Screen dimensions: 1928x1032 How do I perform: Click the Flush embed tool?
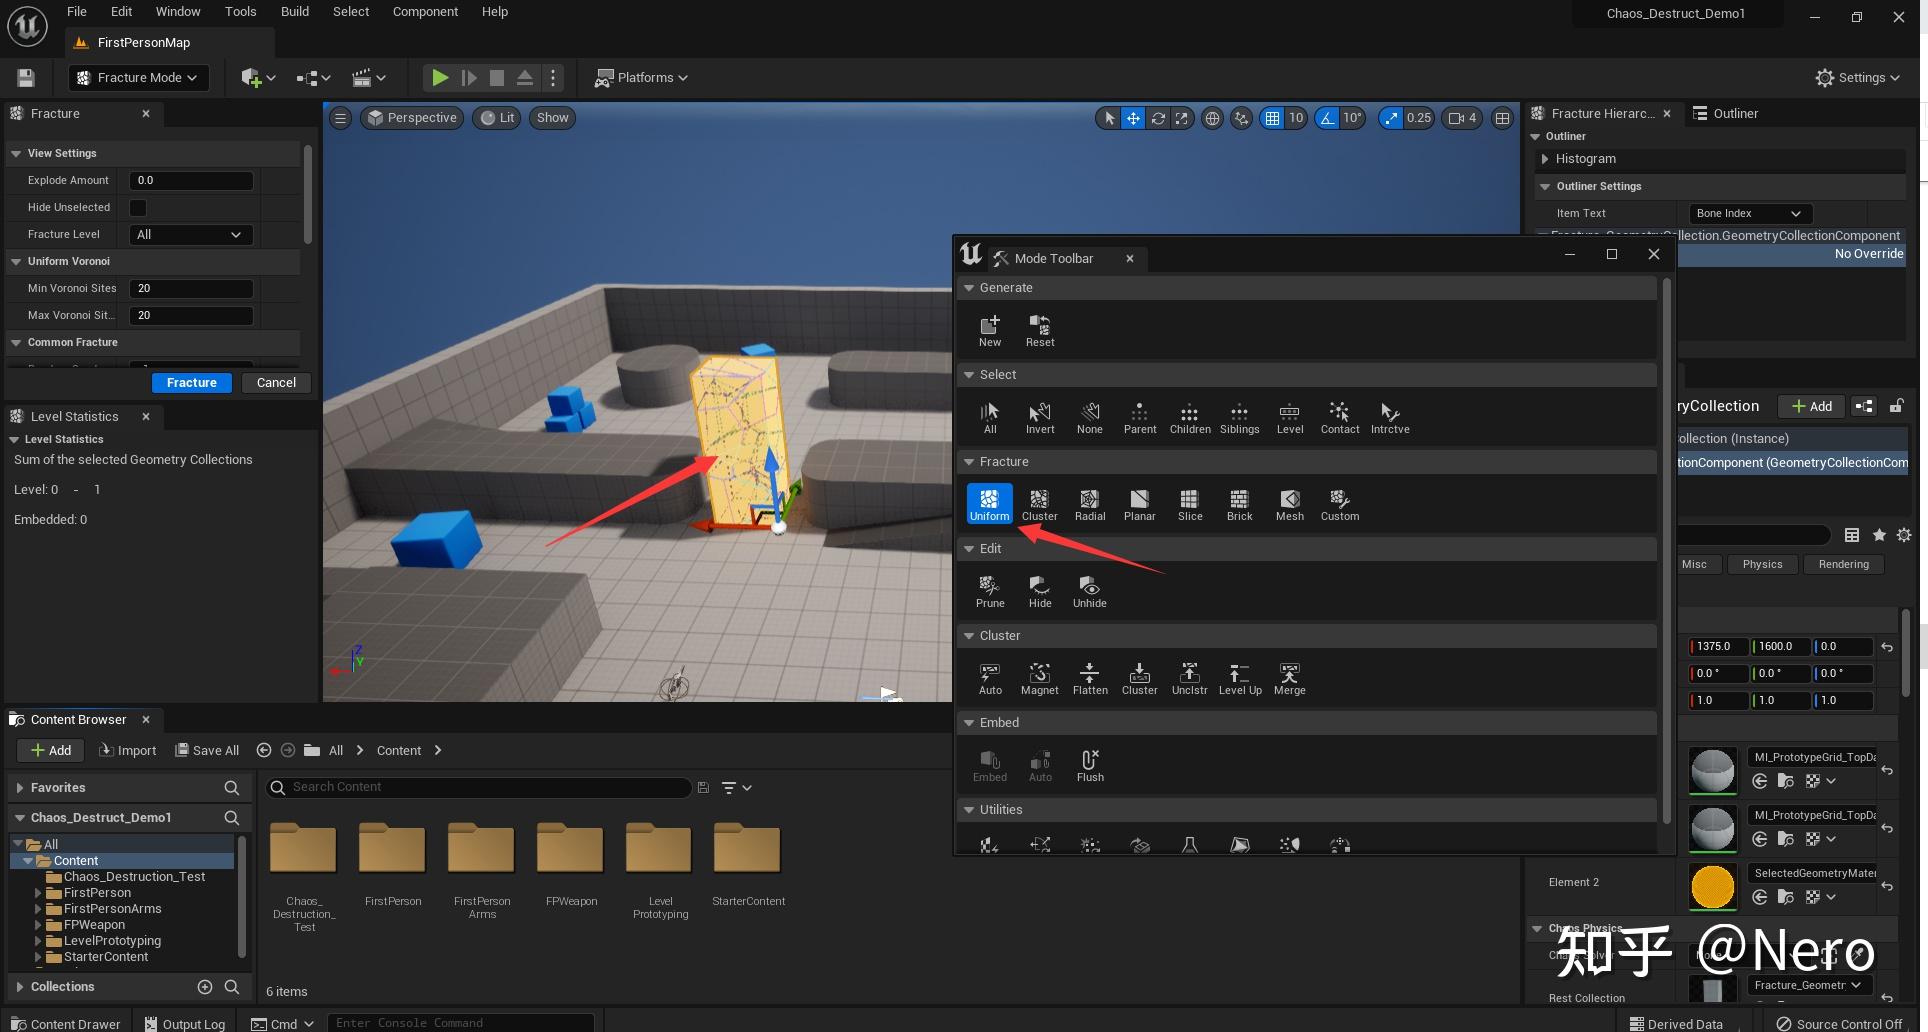click(x=1089, y=764)
